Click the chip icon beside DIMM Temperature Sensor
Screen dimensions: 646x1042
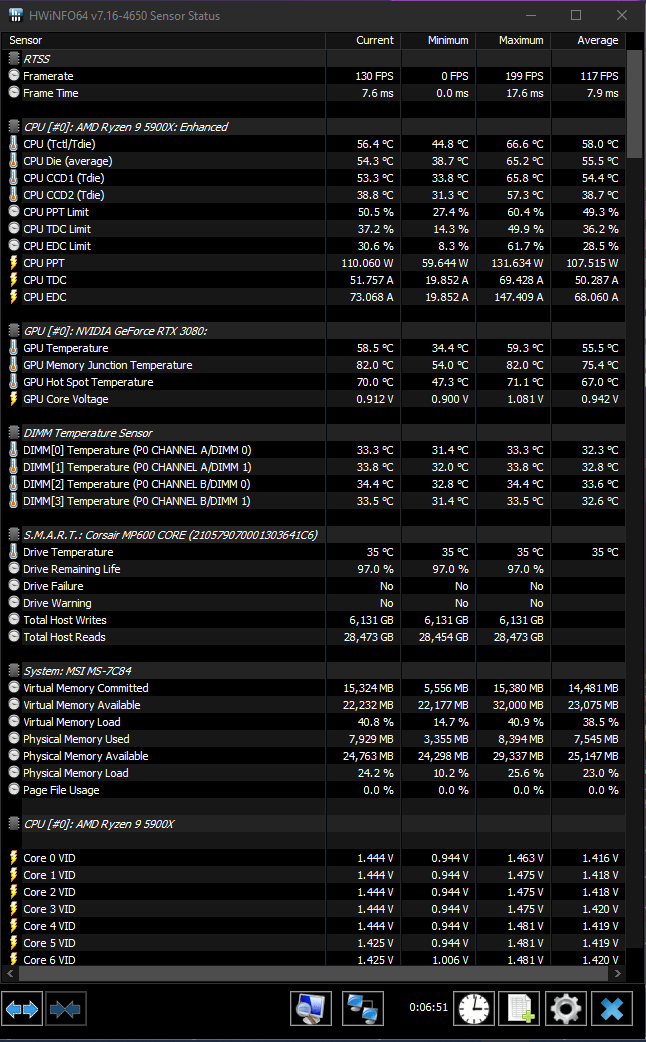click(x=14, y=433)
